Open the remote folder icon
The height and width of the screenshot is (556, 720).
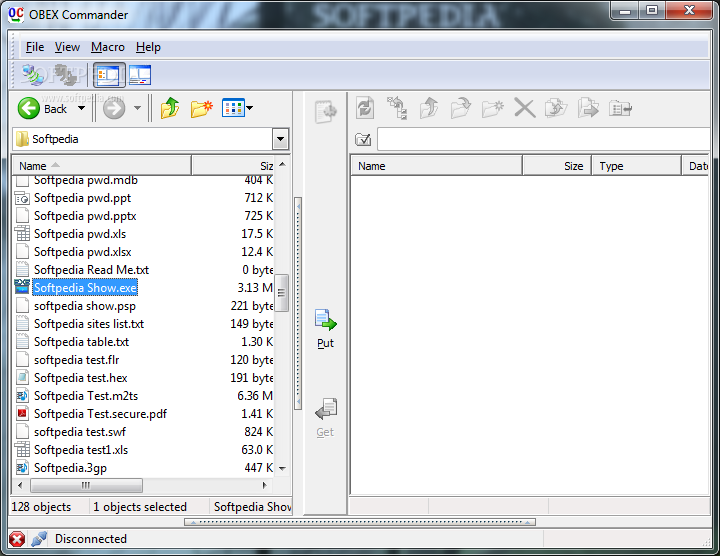(461, 108)
